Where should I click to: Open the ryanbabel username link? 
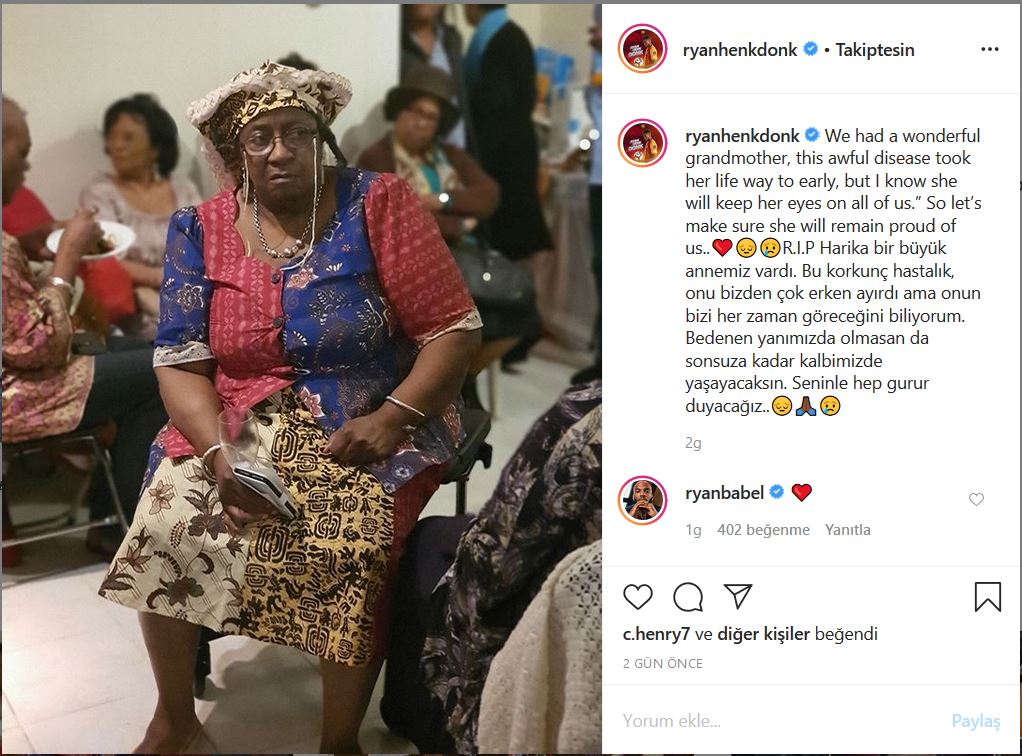[724, 493]
